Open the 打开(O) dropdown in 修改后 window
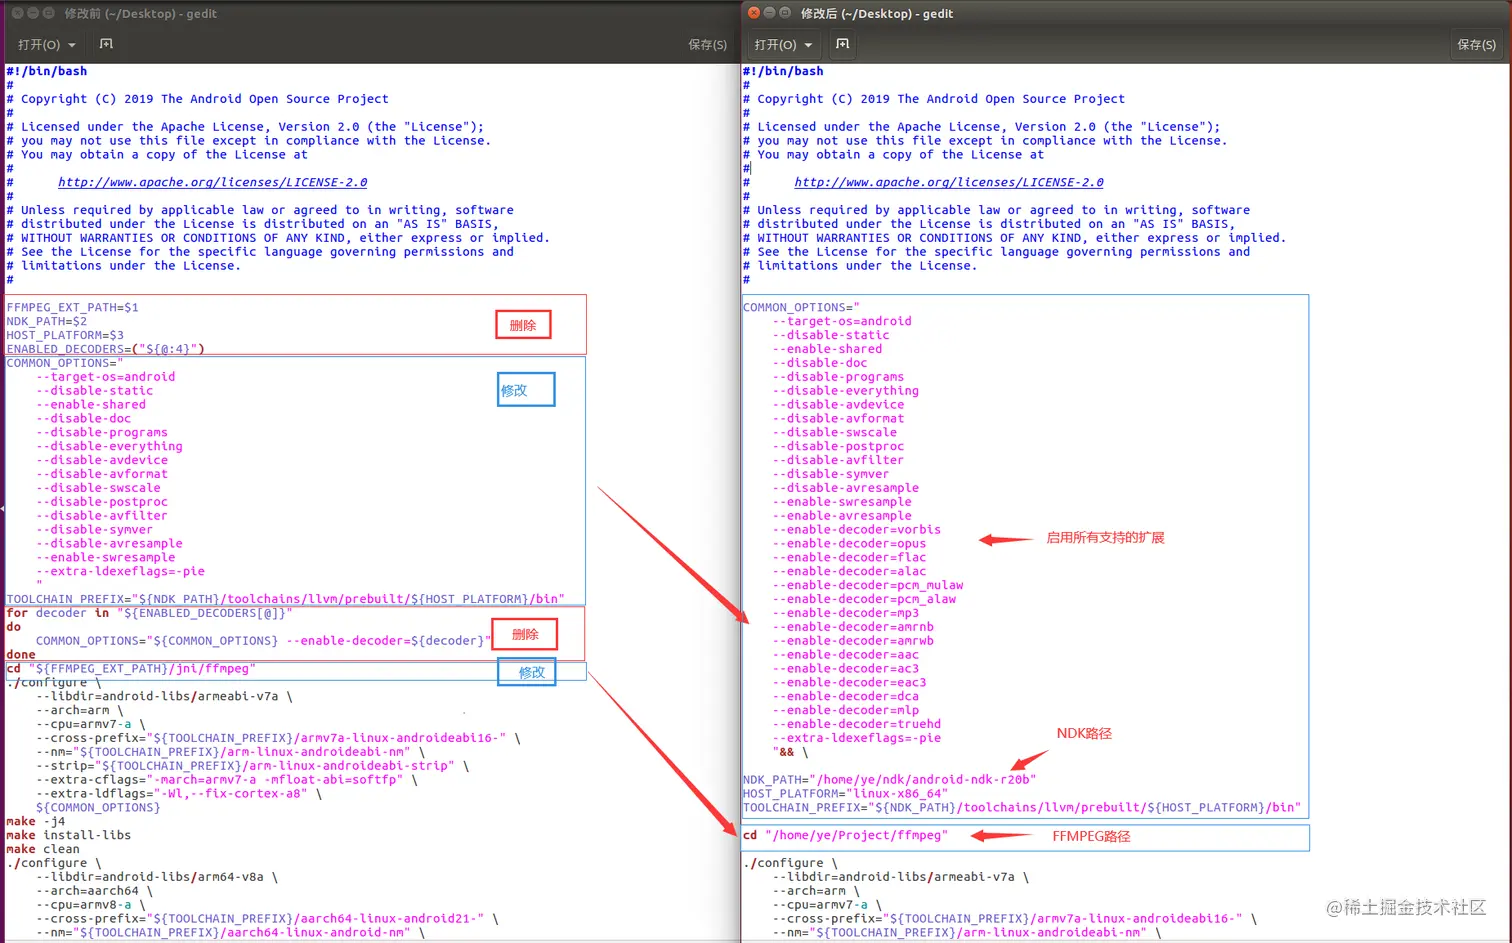Viewport: 1512px width, 943px height. pos(782,44)
